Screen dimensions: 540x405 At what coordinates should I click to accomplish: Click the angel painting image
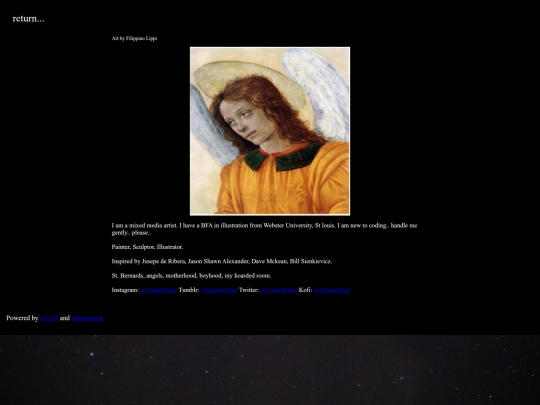pyautogui.click(x=270, y=131)
